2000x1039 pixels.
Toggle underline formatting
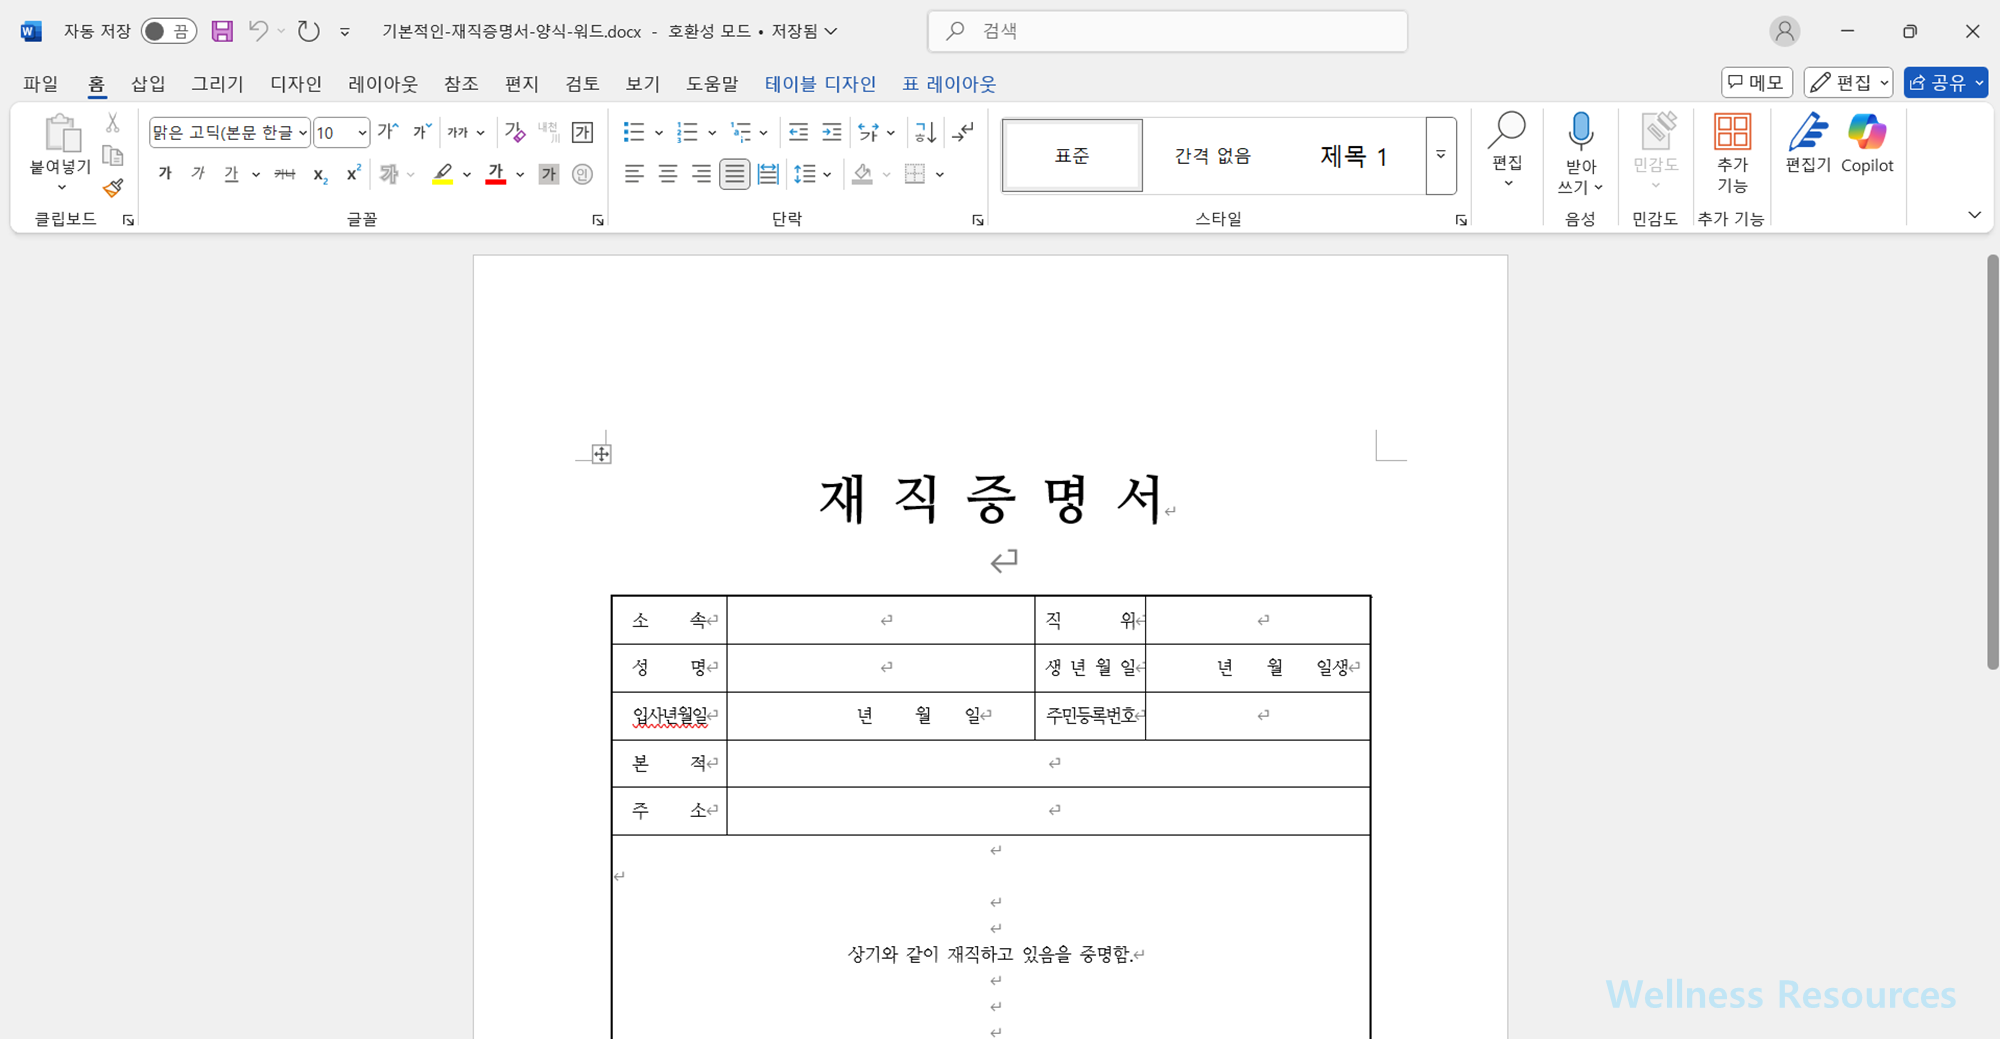pyautogui.click(x=231, y=174)
